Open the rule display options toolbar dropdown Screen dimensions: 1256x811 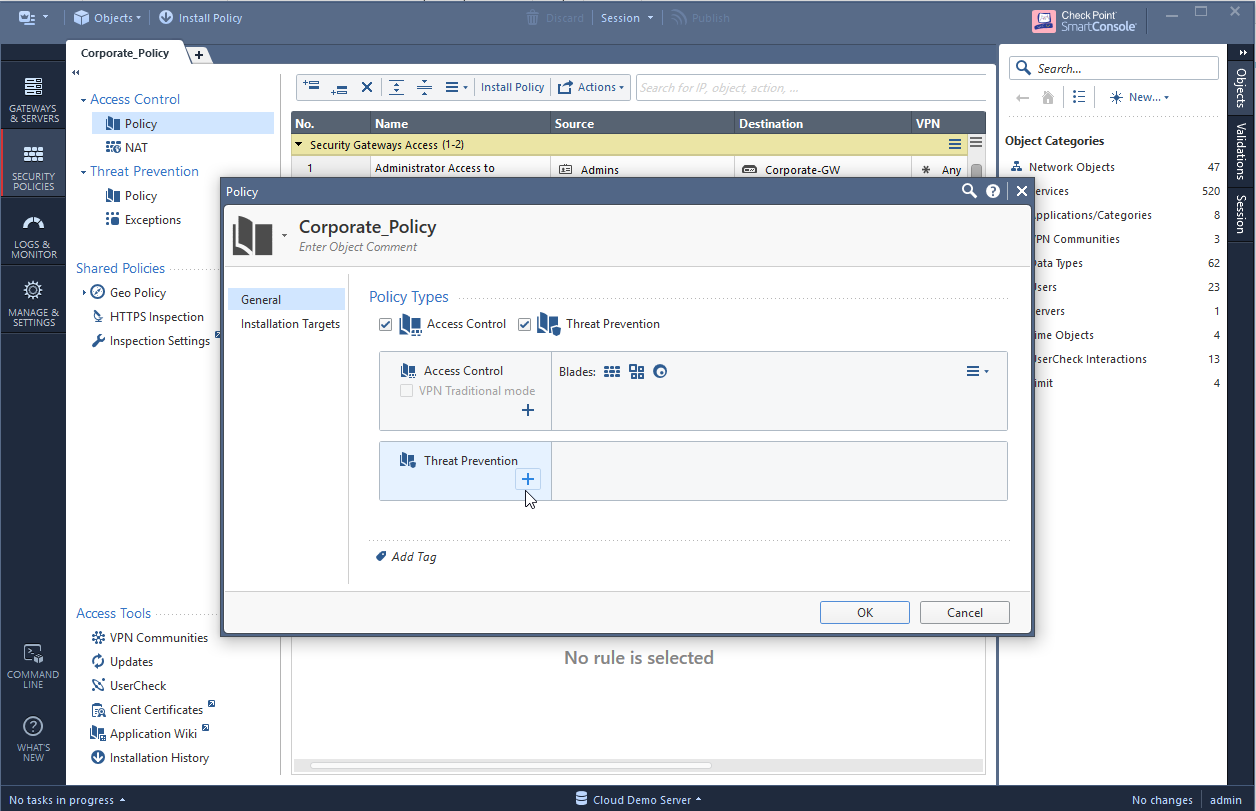click(456, 87)
